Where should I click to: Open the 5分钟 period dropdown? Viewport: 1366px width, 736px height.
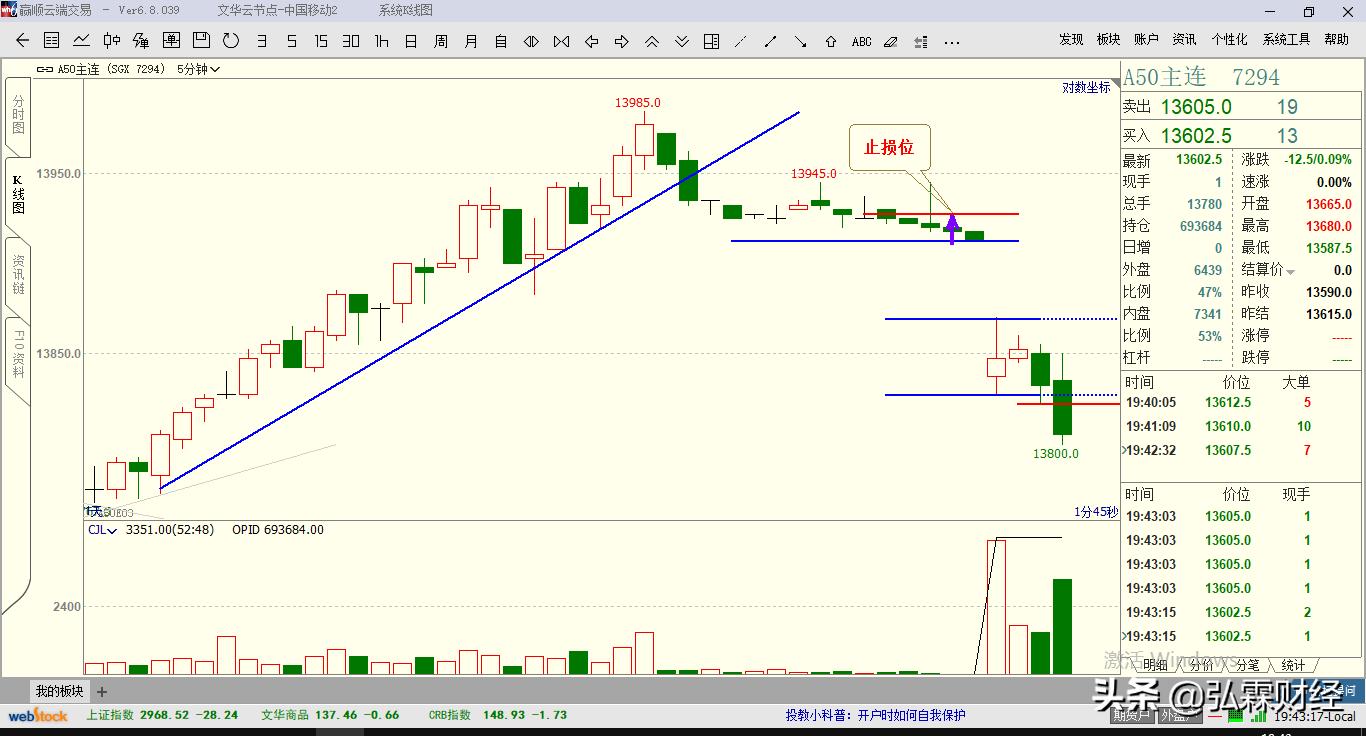pyautogui.click(x=198, y=69)
